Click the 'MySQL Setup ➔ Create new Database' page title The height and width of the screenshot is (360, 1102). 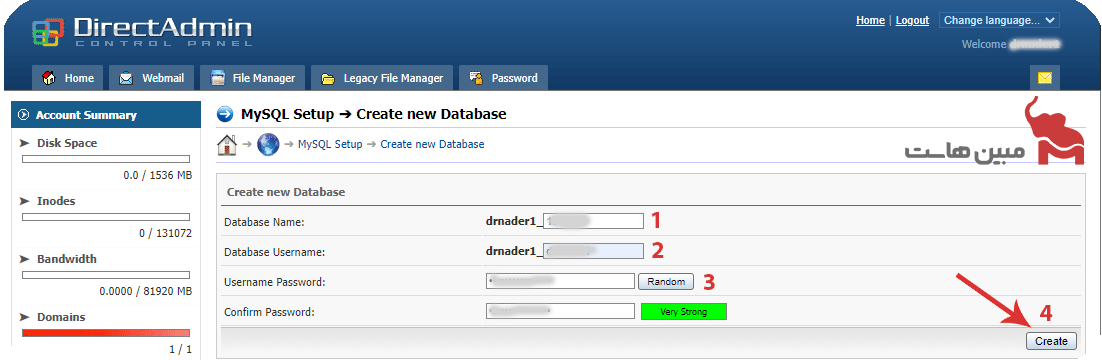click(x=373, y=114)
